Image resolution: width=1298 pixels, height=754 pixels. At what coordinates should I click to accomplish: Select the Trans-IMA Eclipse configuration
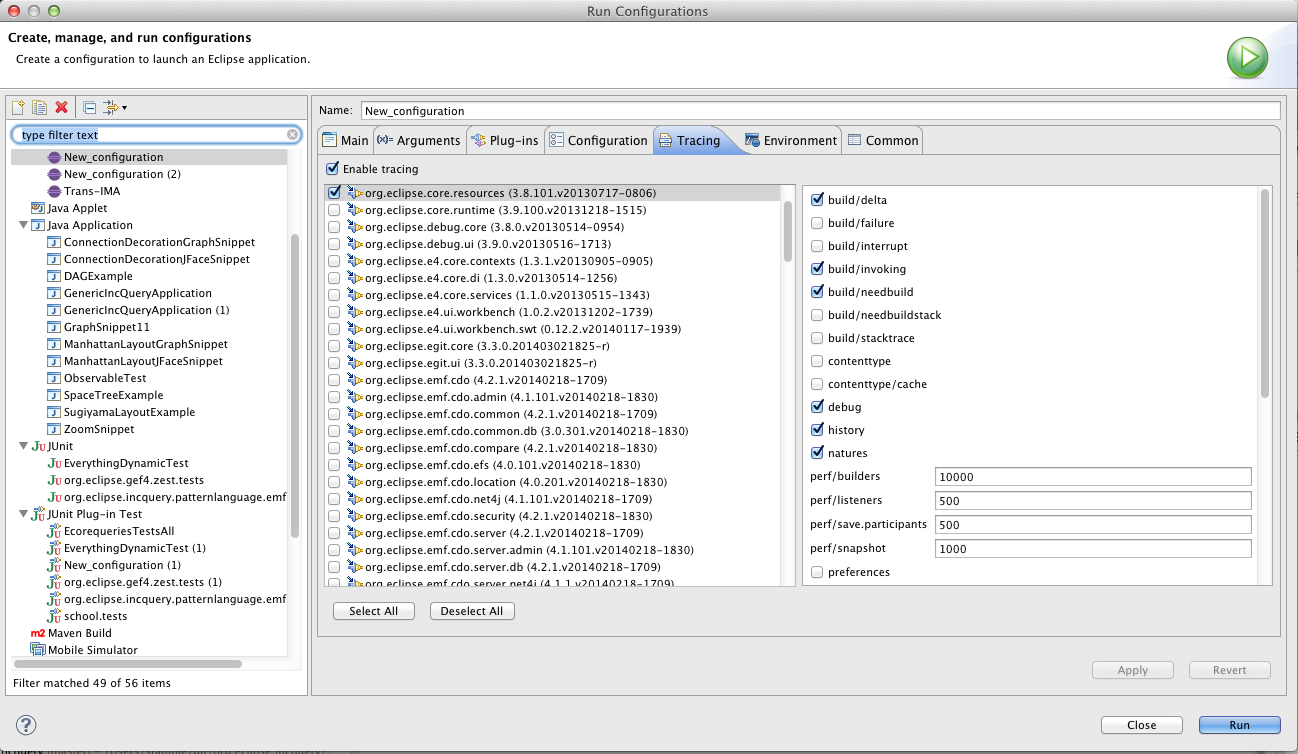(93, 191)
